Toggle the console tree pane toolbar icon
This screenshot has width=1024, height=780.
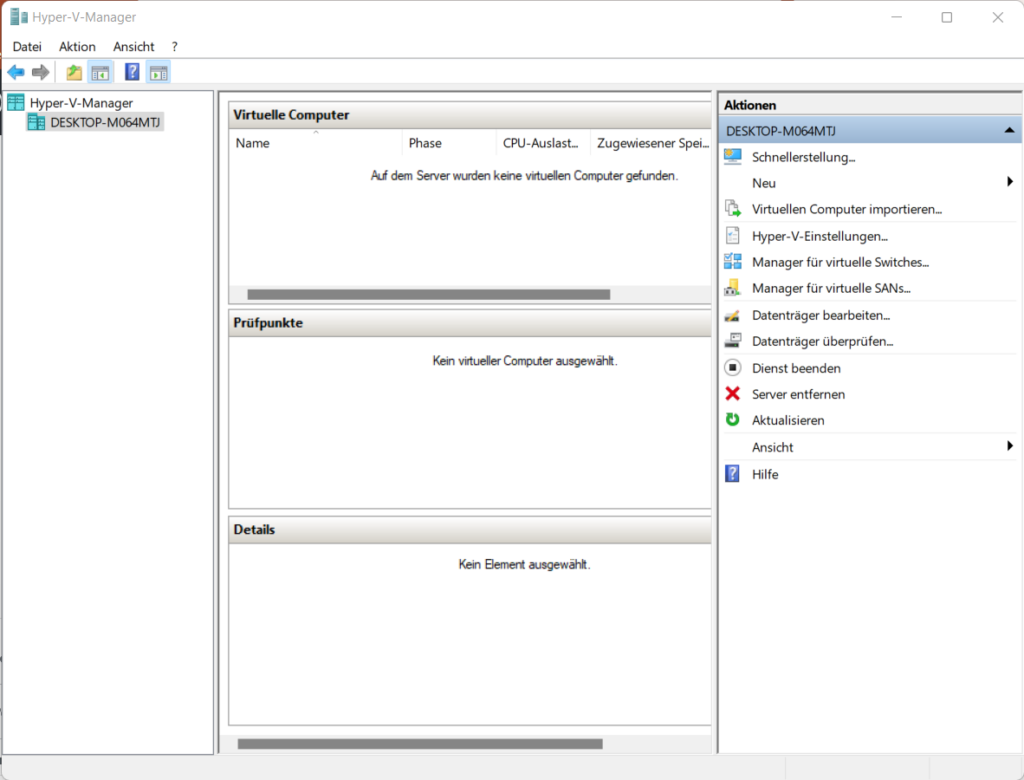tap(101, 72)
